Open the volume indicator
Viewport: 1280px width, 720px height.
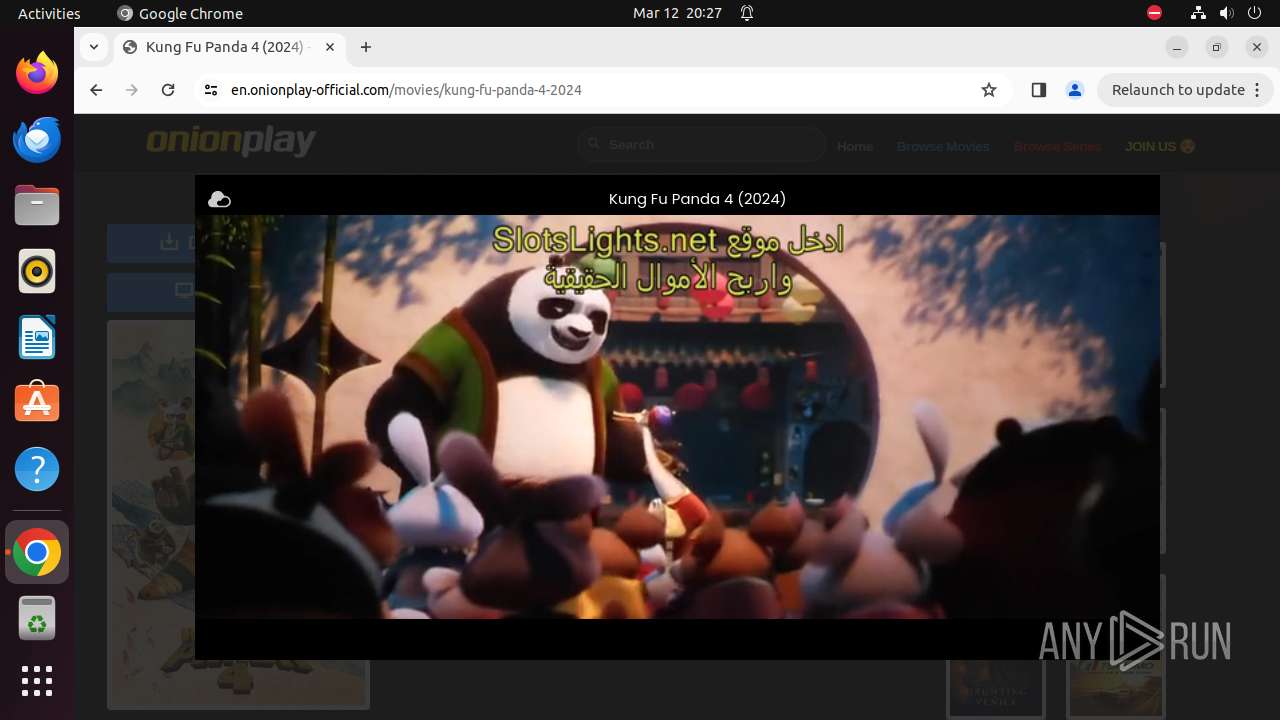(x=1226, y=14)
